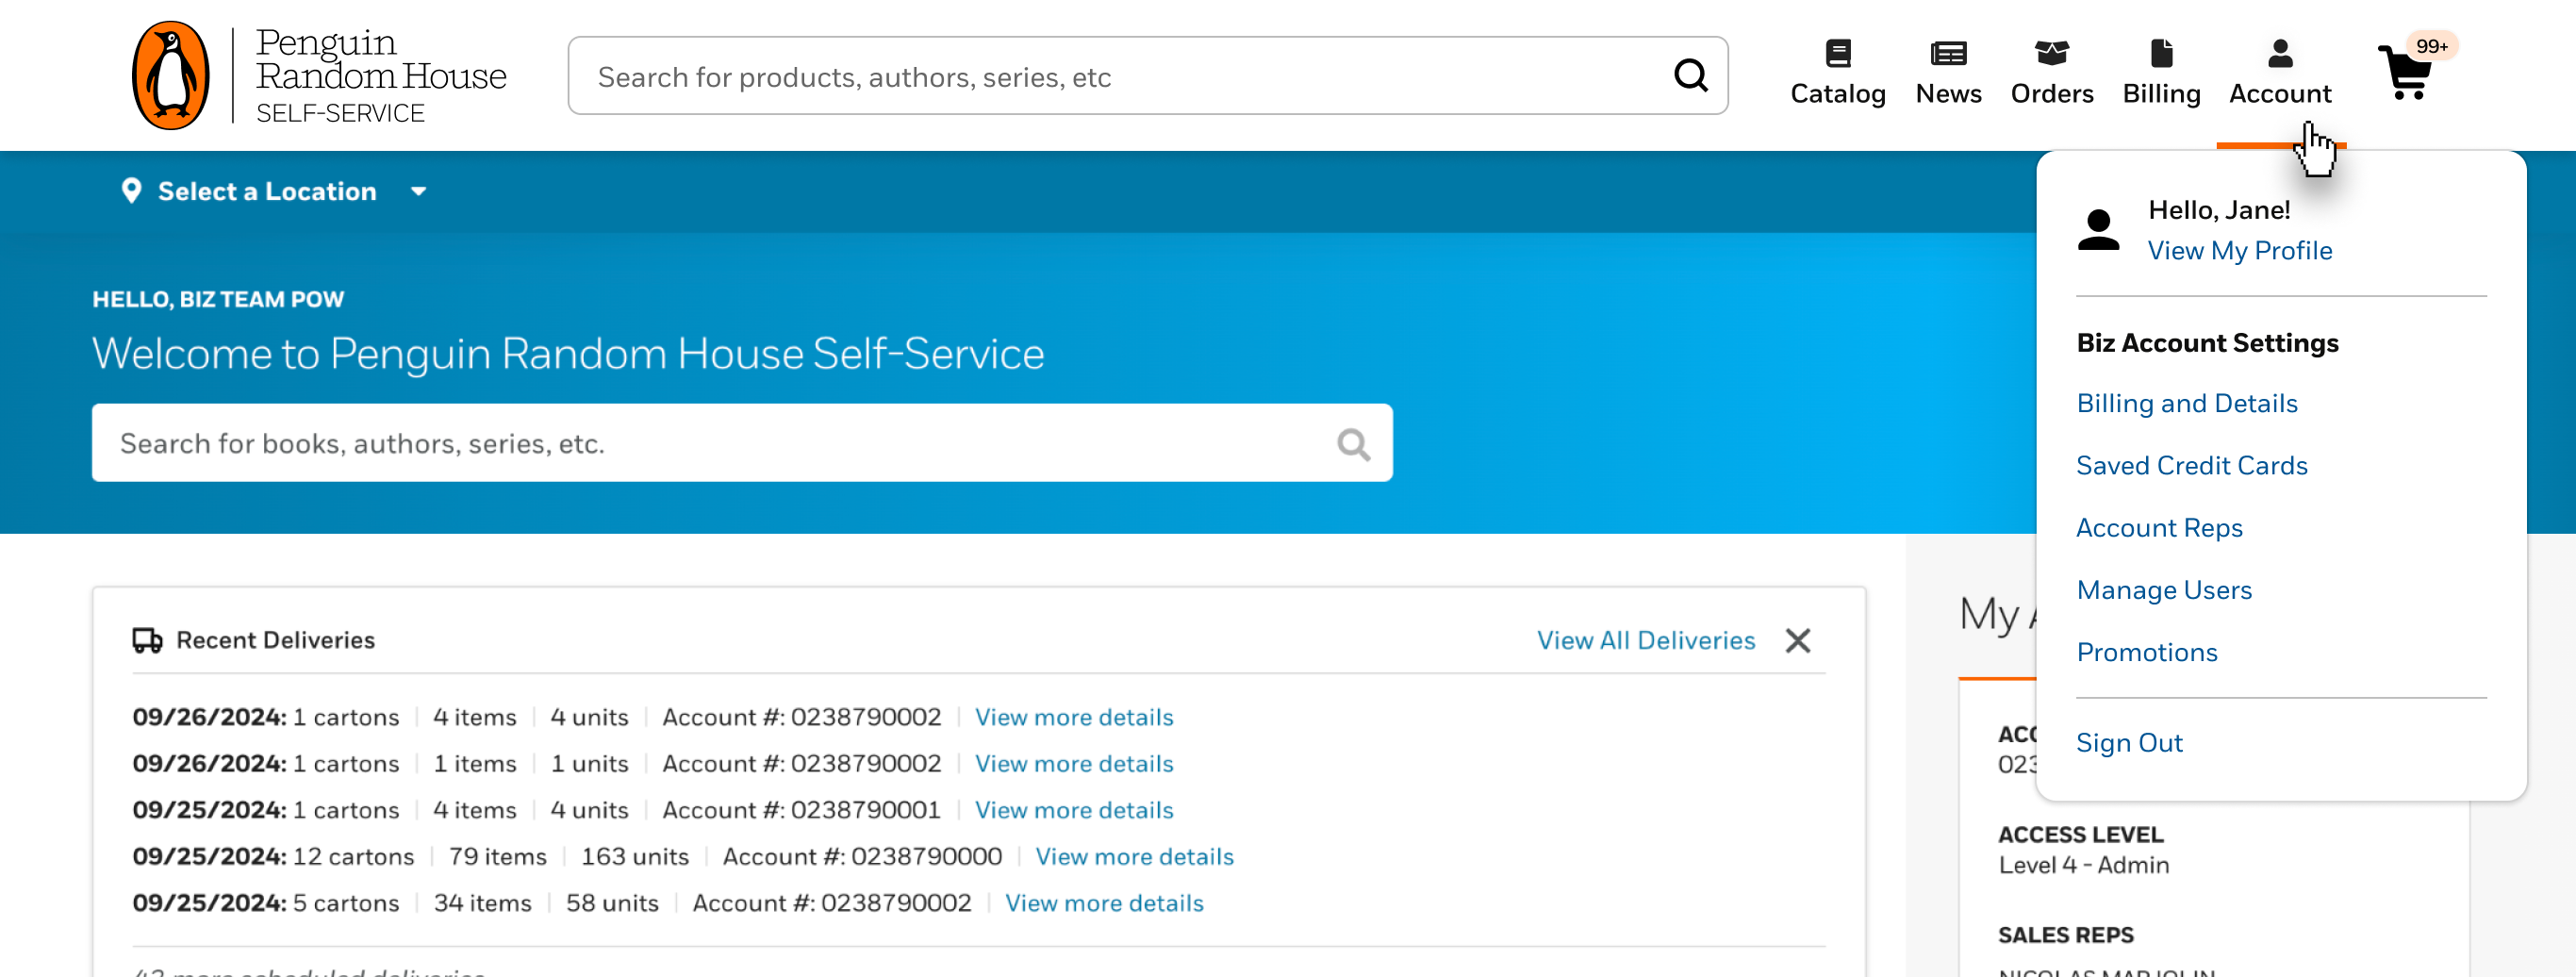The image size is (2576, 977).
Task: Click the Orders label in the top navigation
Action: [2051, 94]
